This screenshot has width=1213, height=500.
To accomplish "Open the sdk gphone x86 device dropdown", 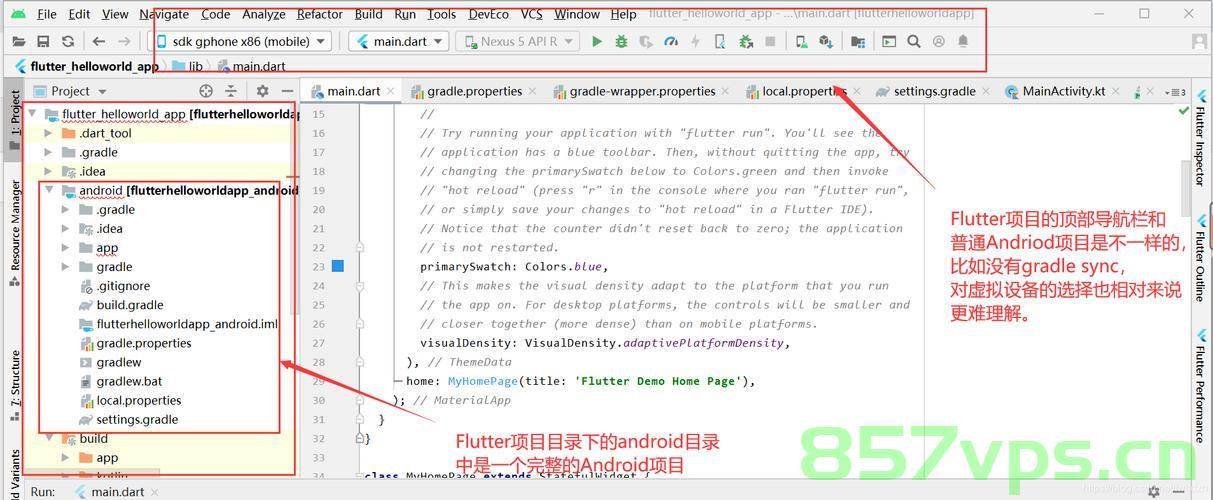I will point(240,41).
